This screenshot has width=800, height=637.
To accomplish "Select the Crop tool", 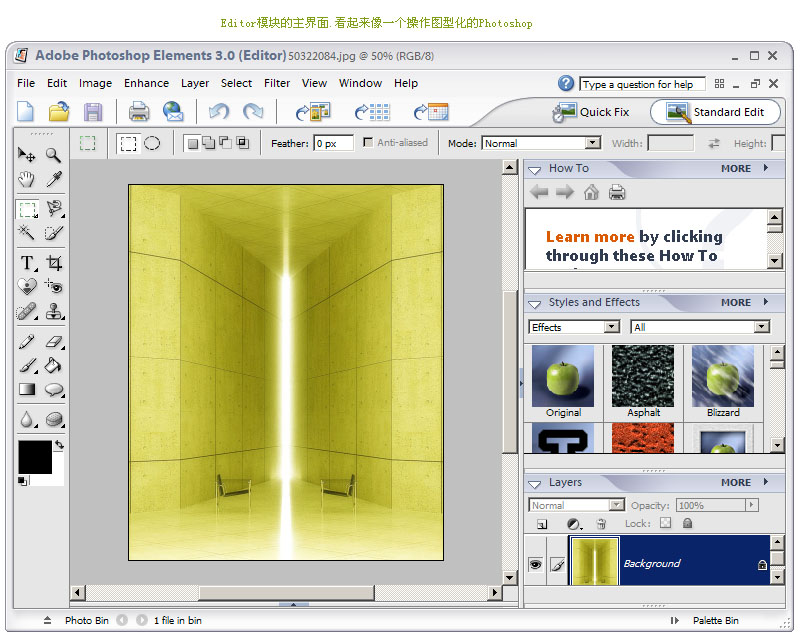I will click(x=54, y=263).
